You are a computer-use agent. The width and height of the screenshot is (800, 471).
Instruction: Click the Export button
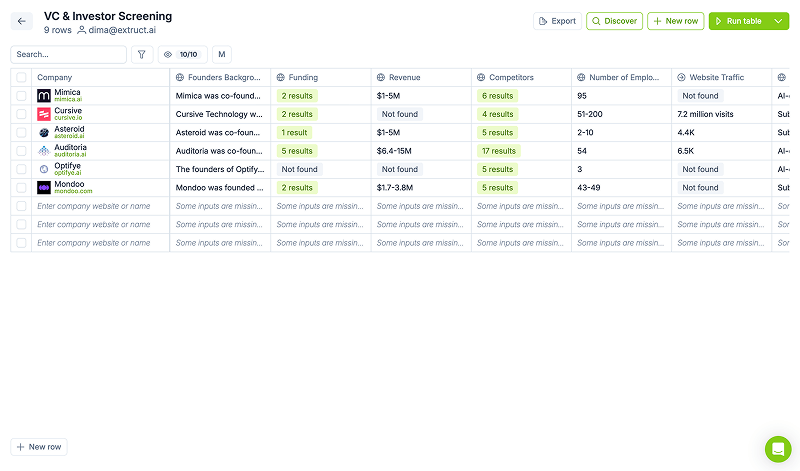[557, 21]
